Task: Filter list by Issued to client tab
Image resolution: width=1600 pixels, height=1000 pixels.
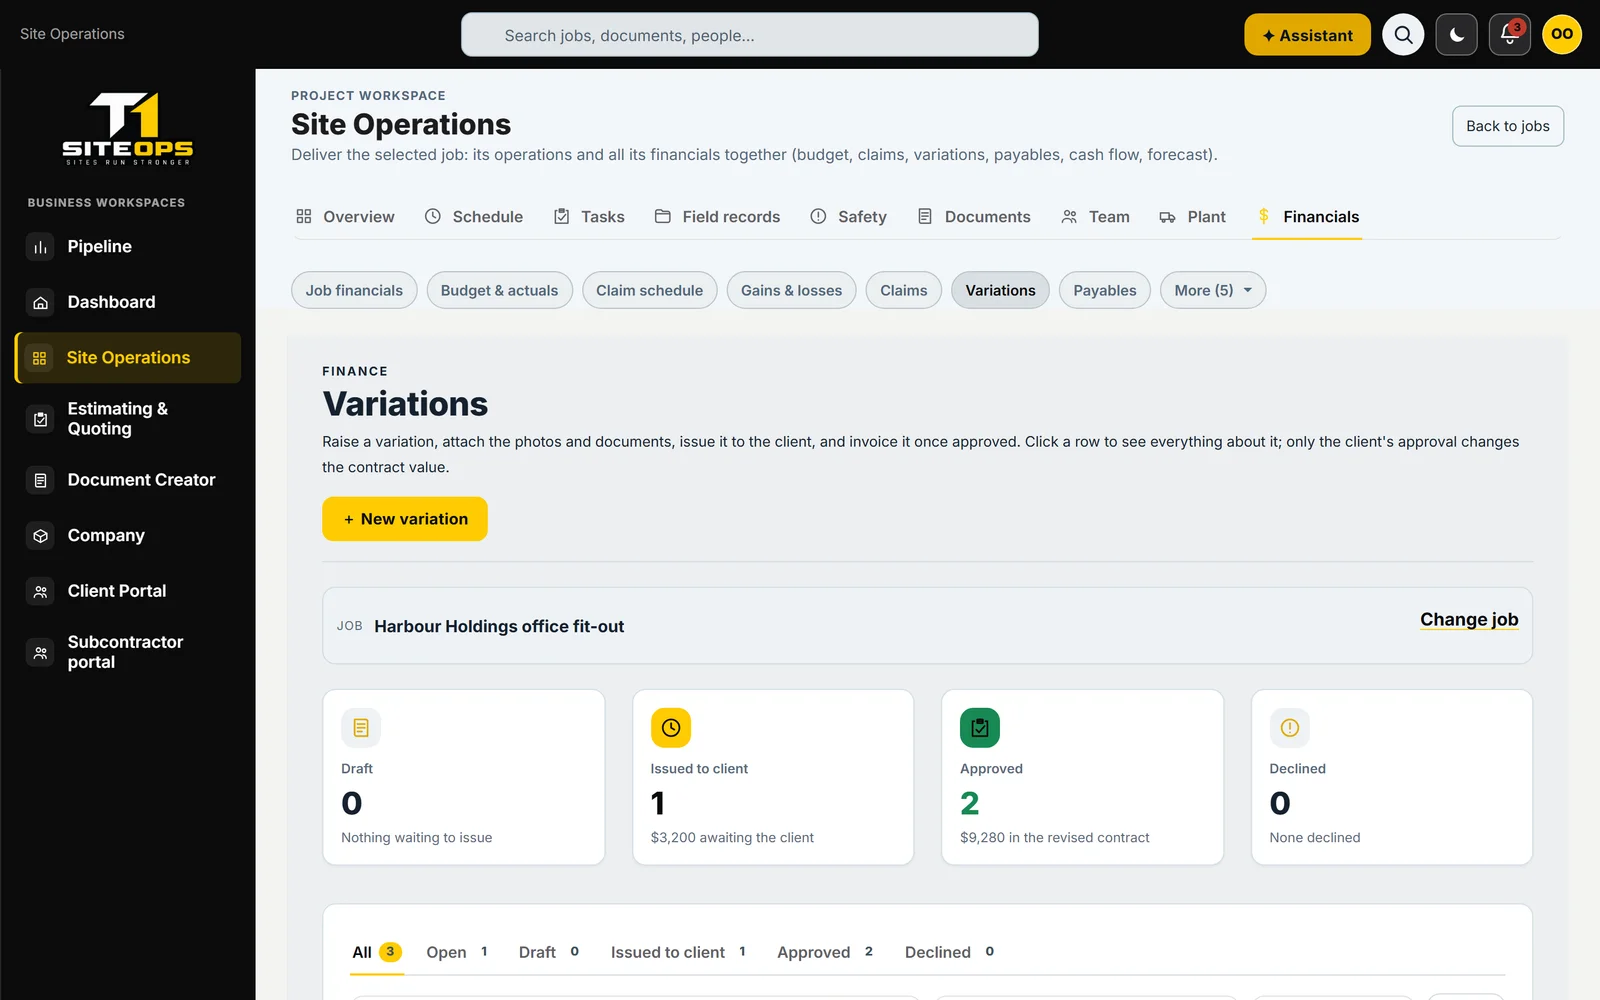Action: [x=679, y=952]
